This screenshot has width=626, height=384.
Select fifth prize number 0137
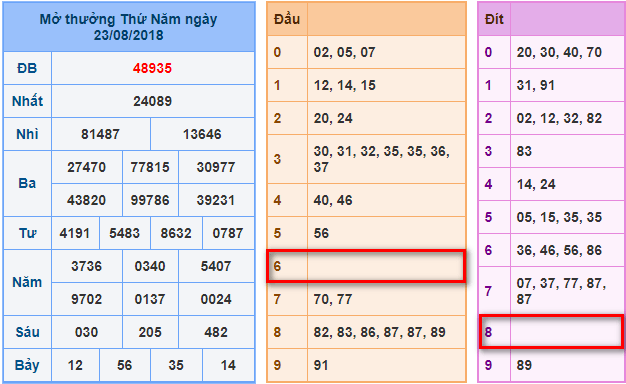click(150, 299)
